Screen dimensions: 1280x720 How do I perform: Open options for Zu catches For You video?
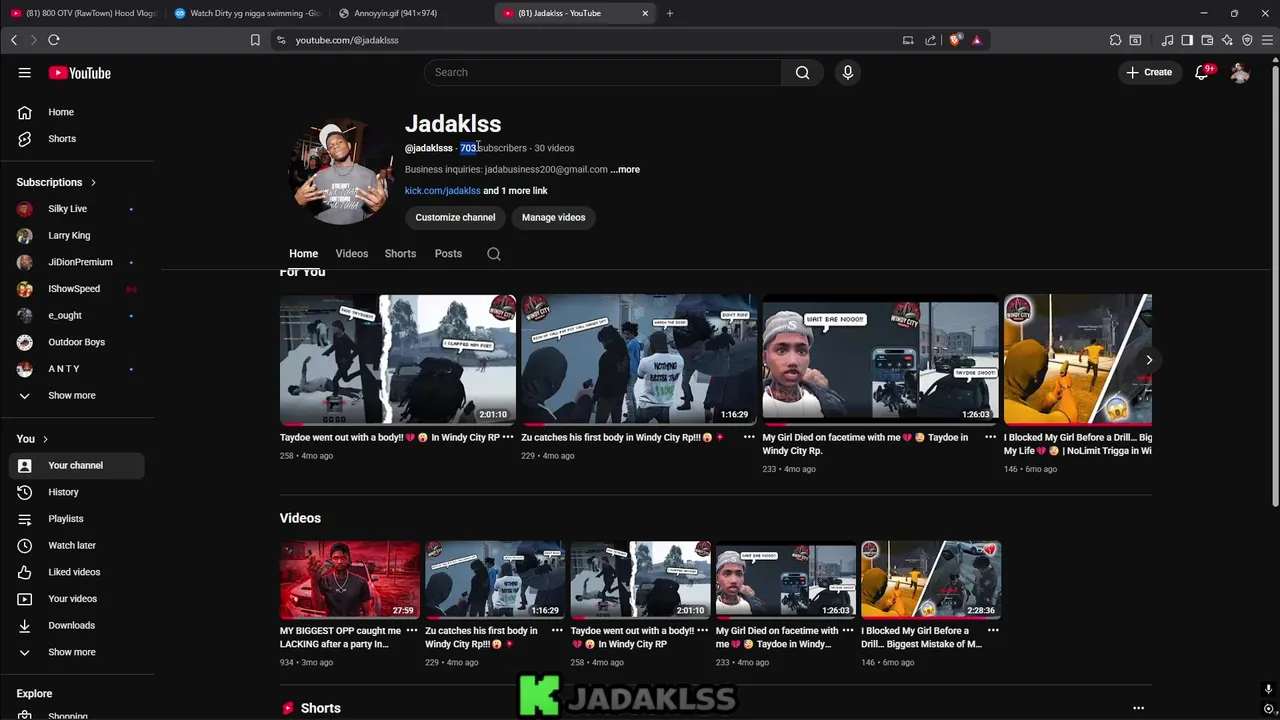click(x=749, y=438)
